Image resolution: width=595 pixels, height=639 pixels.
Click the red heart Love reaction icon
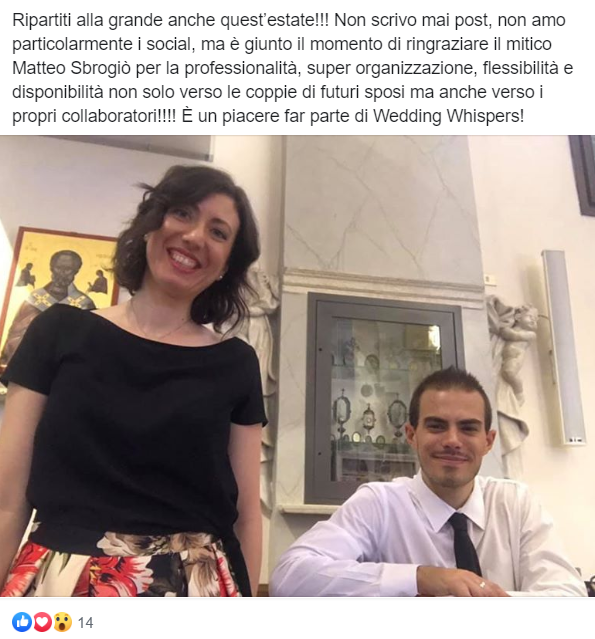(x=42, y=622)
